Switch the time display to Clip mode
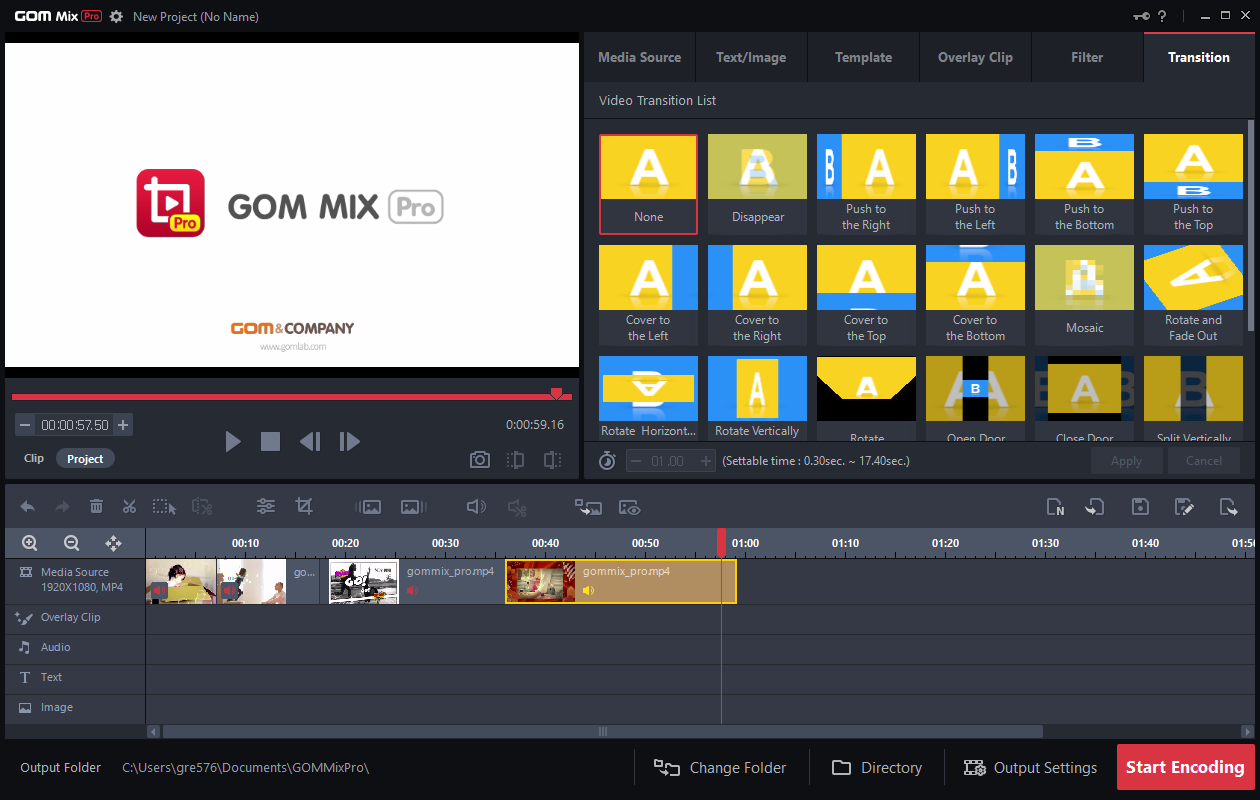This screenshot has width=1260, height=800. point(33,458)
